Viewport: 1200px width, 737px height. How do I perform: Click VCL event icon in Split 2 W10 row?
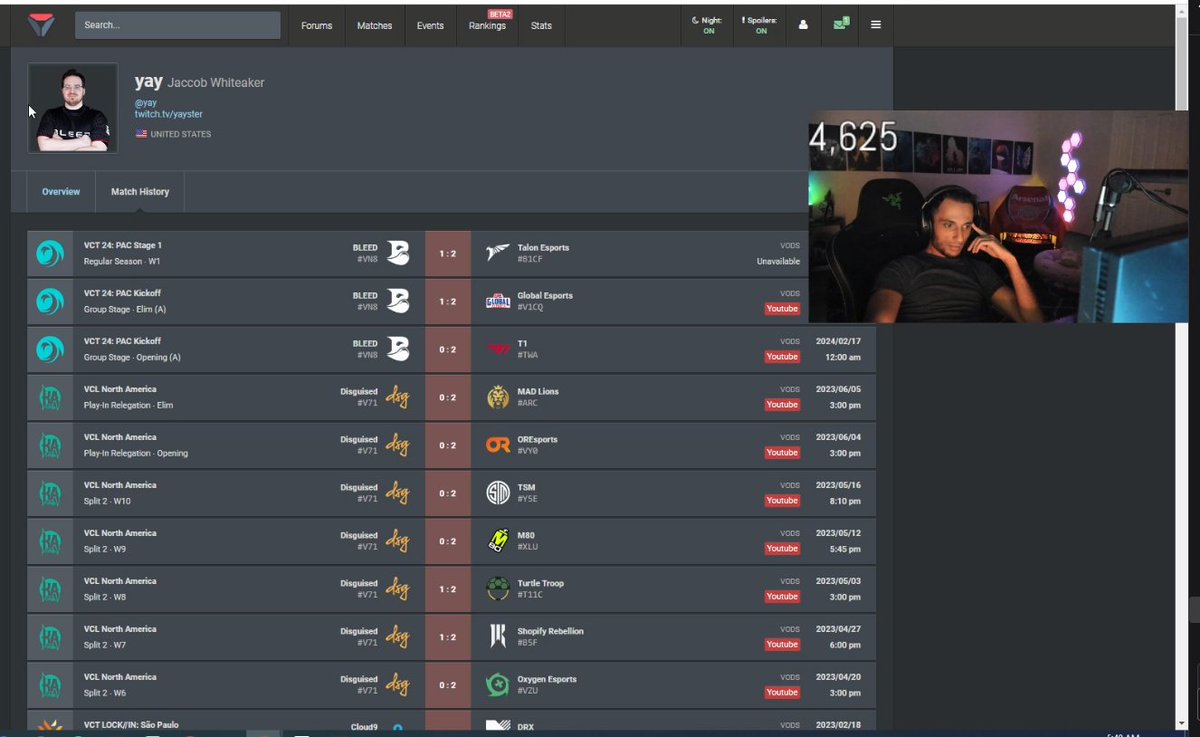pyautogui.click(x=50, y=494)
